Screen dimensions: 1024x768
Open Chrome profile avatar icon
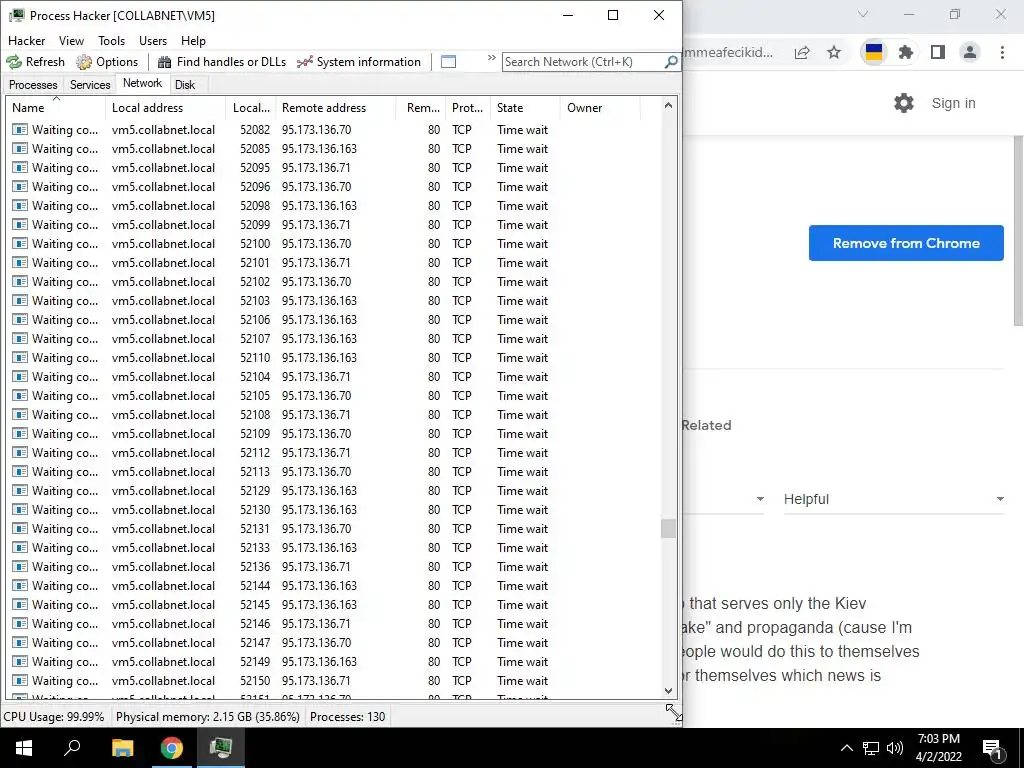pos(970,52)
